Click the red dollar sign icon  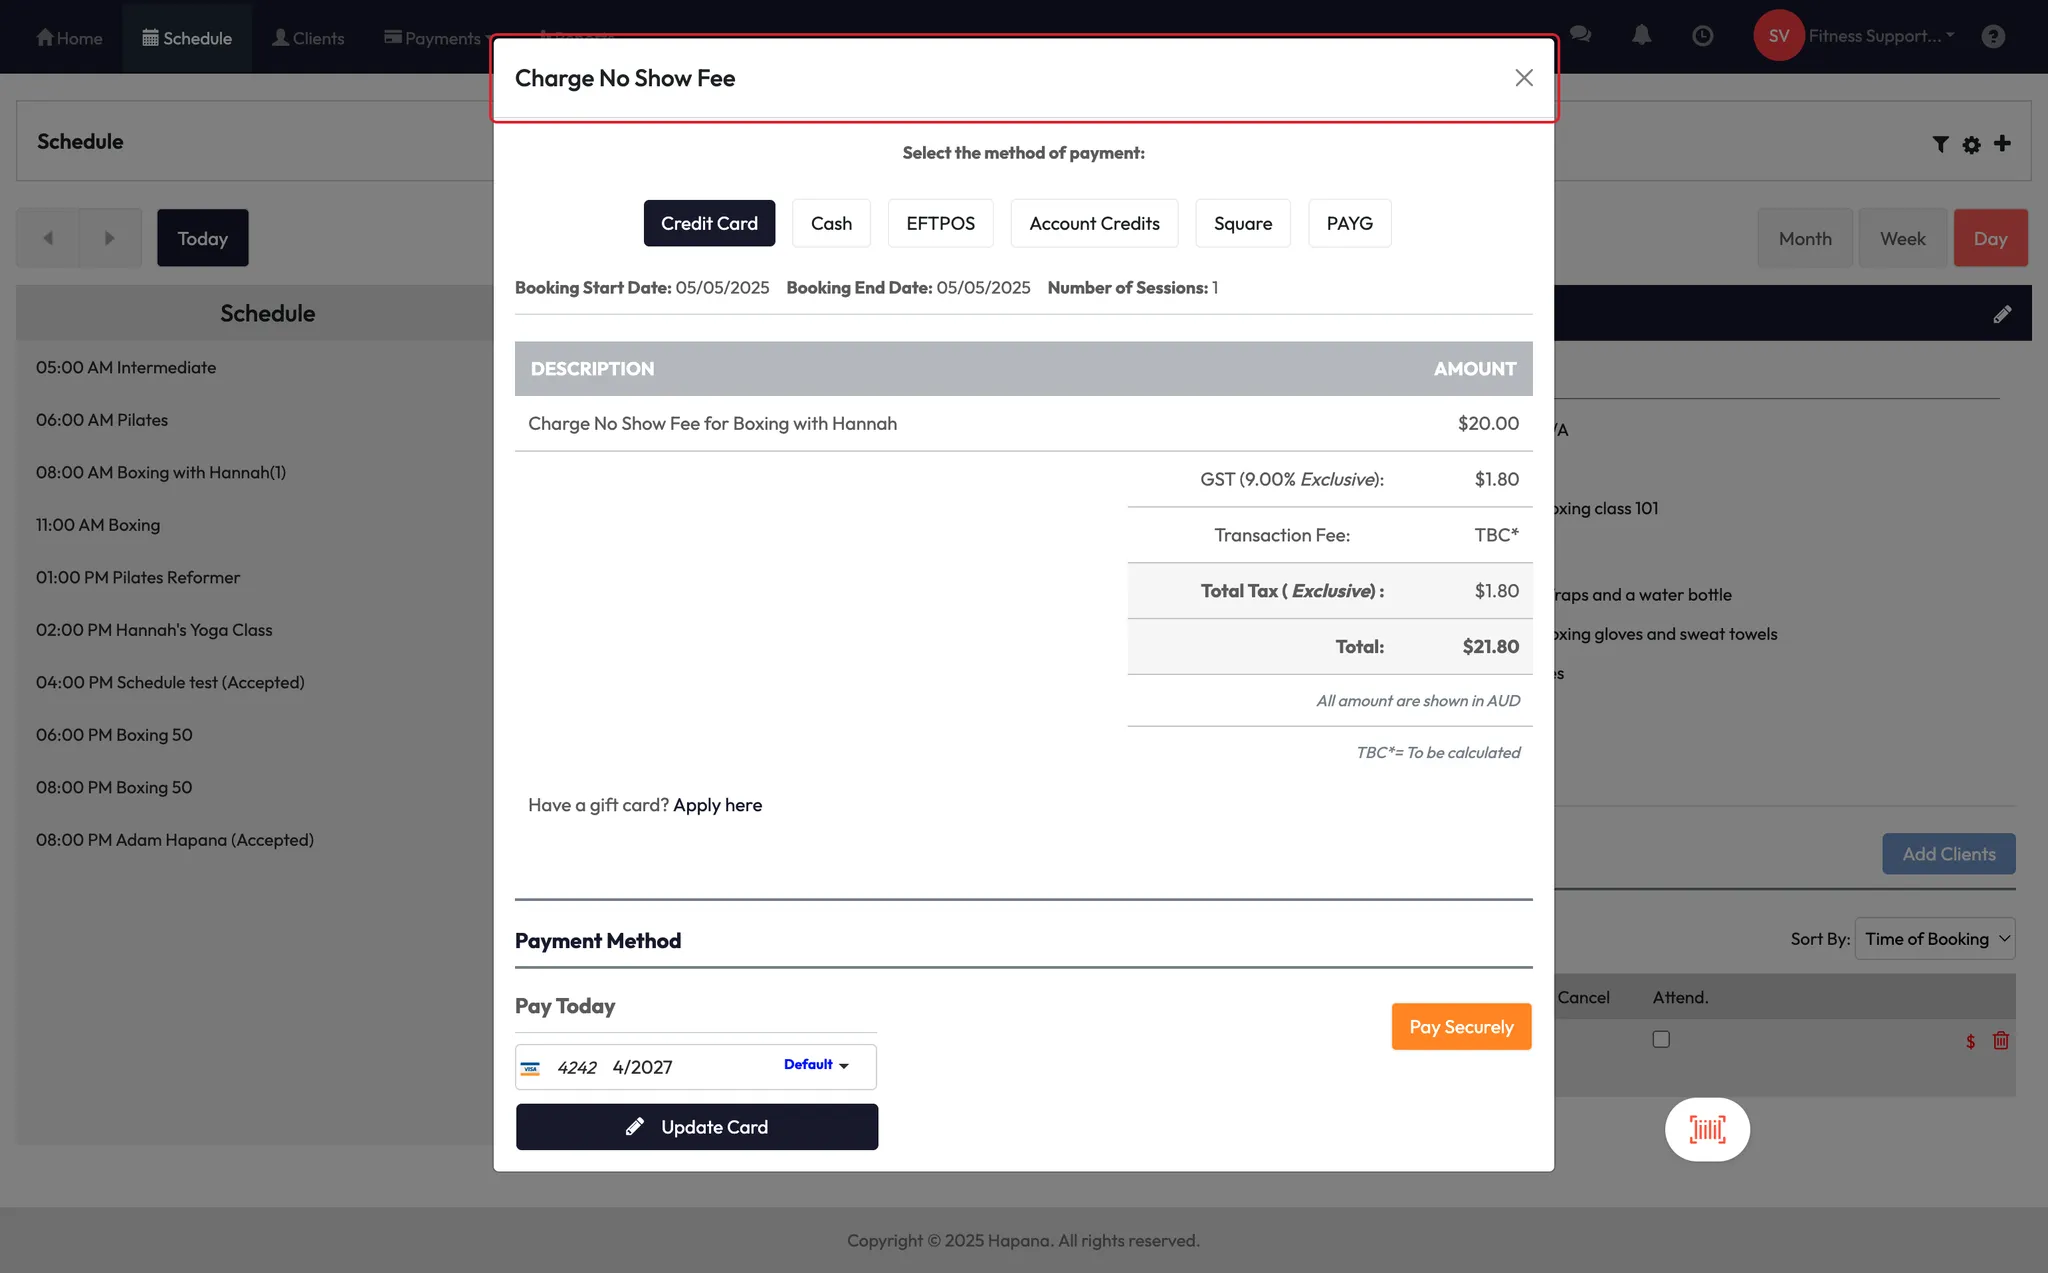click(x=1970, y=1041)
